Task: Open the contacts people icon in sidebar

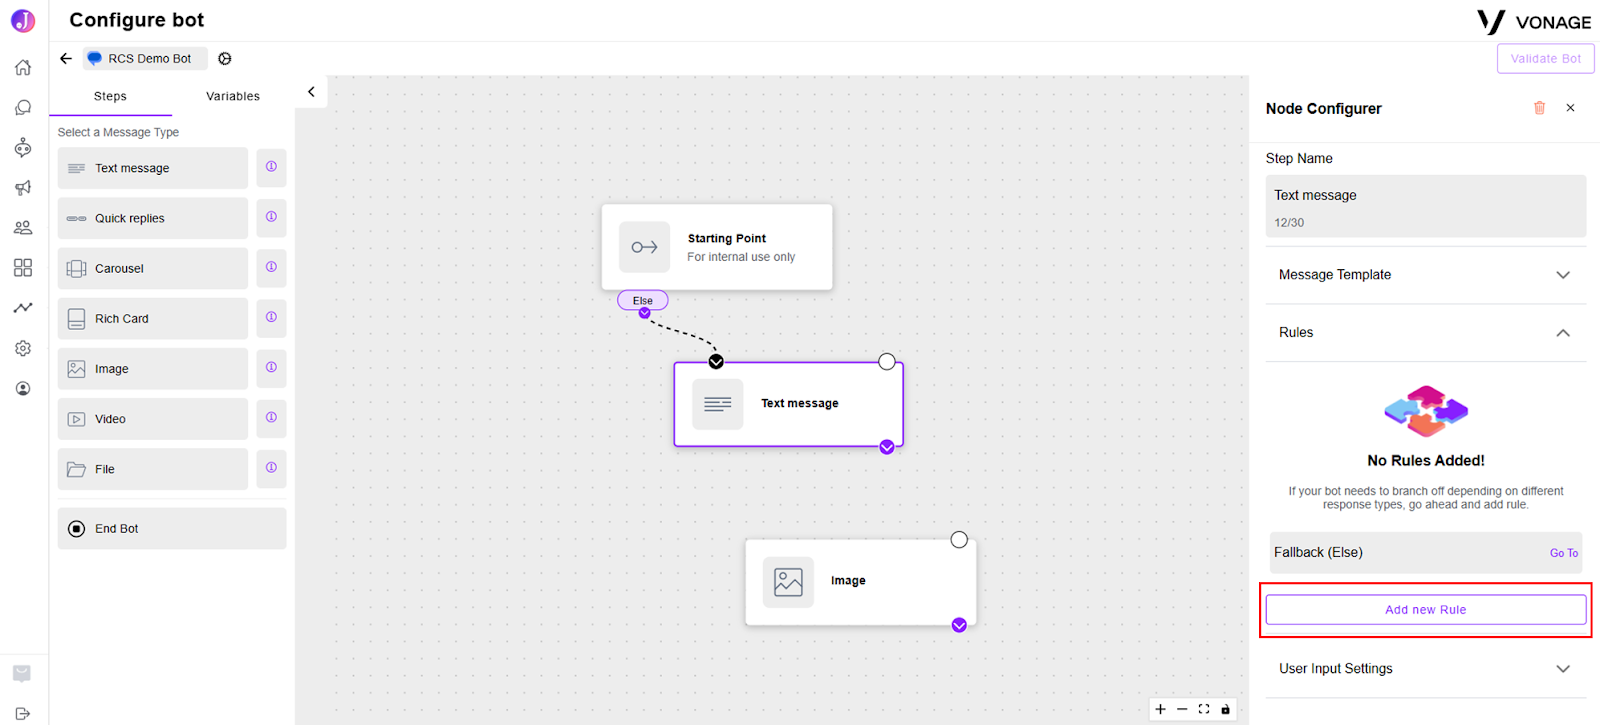Action: tap(23, 228)
